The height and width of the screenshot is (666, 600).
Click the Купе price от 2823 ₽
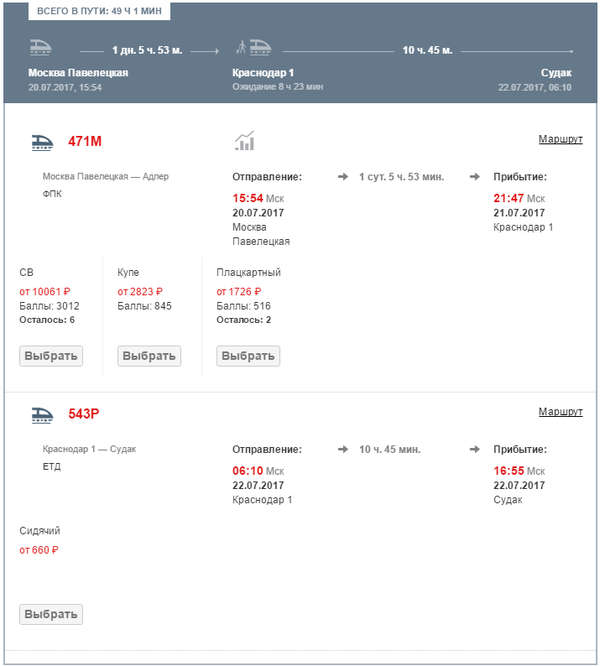click(139, 291)
